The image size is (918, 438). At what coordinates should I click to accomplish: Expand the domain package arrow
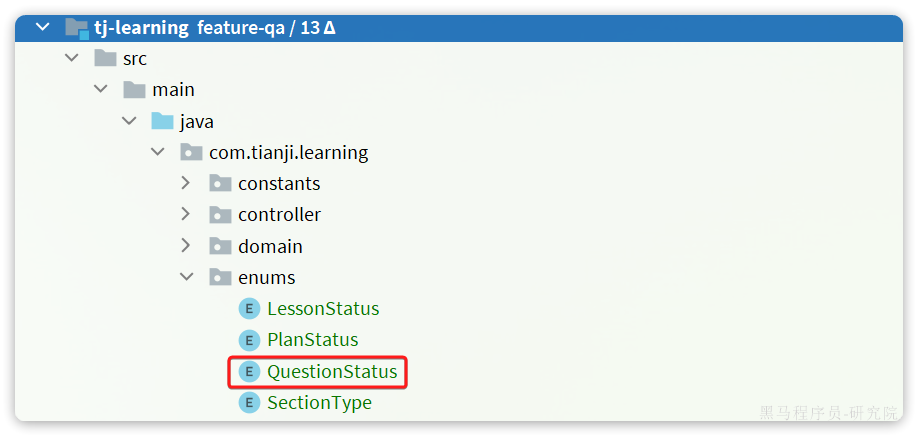pos(186,246)
